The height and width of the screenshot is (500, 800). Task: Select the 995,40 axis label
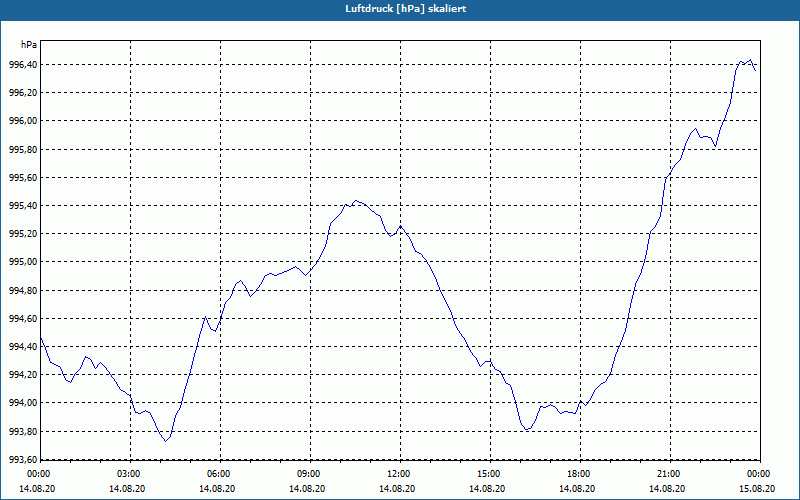pyautogui.click(x=23, y=206)
